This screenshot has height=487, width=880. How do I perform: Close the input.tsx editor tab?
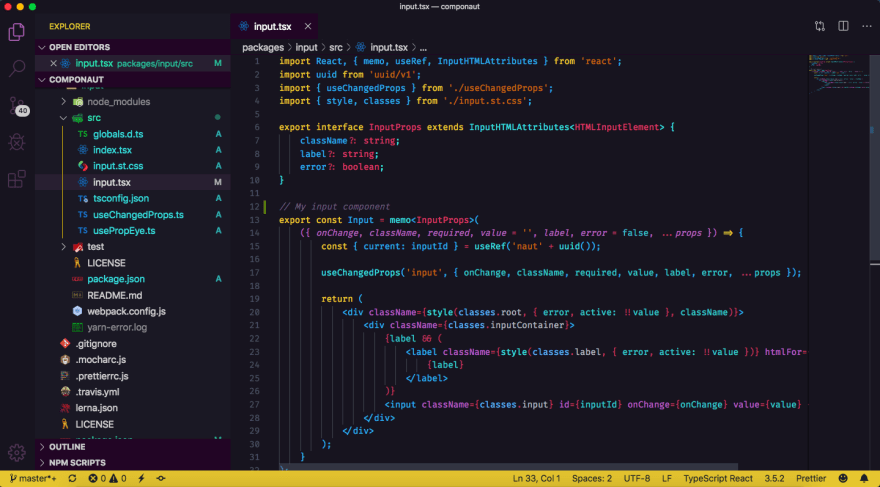pos(308,26)
